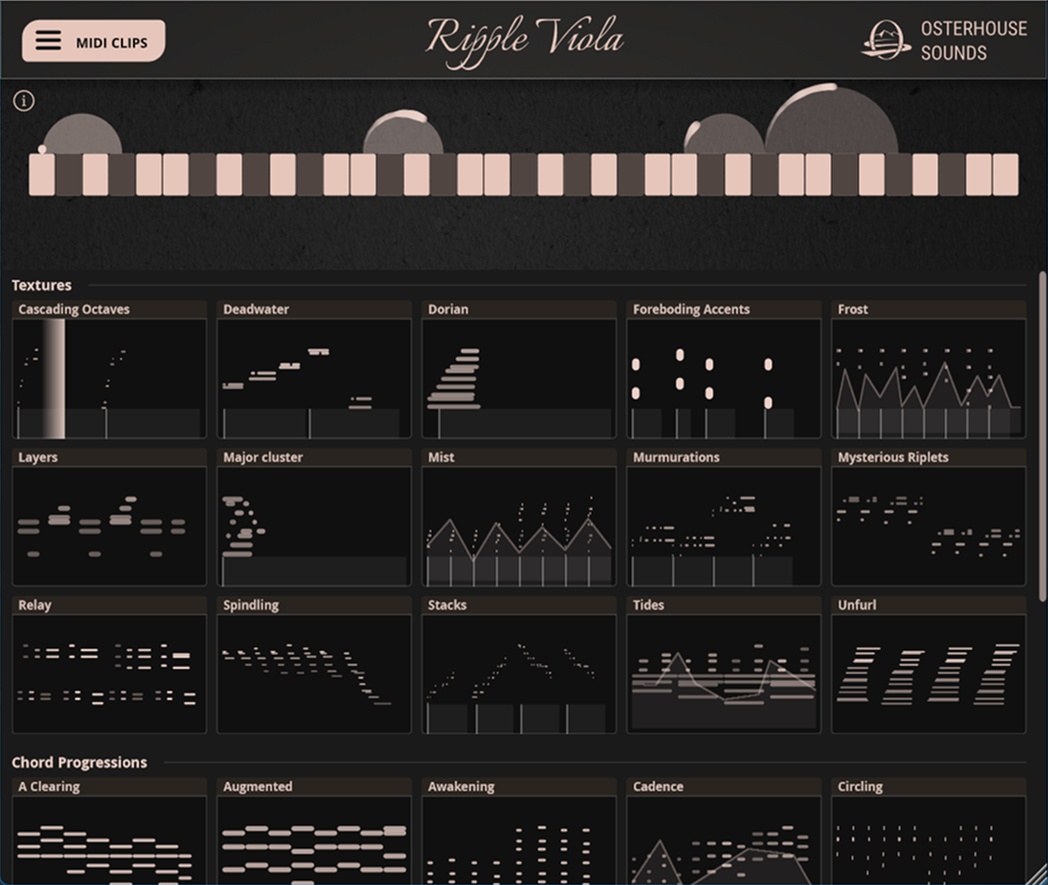Viewport: 1048px width, 885px height.
Task: Click the Chord Progressions section heading
Action: (x=80, y=763)
